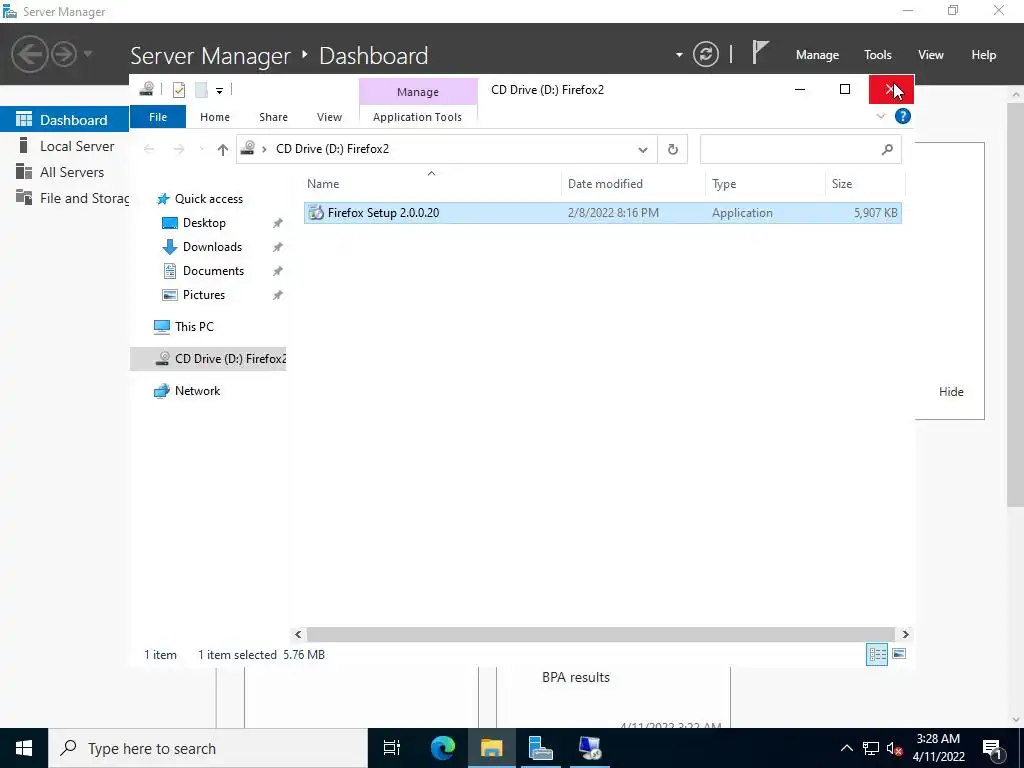Viewport: 1024px width, 768px height.
Task: Switch to the Home ribbon tab
Action: click(215, 117)
